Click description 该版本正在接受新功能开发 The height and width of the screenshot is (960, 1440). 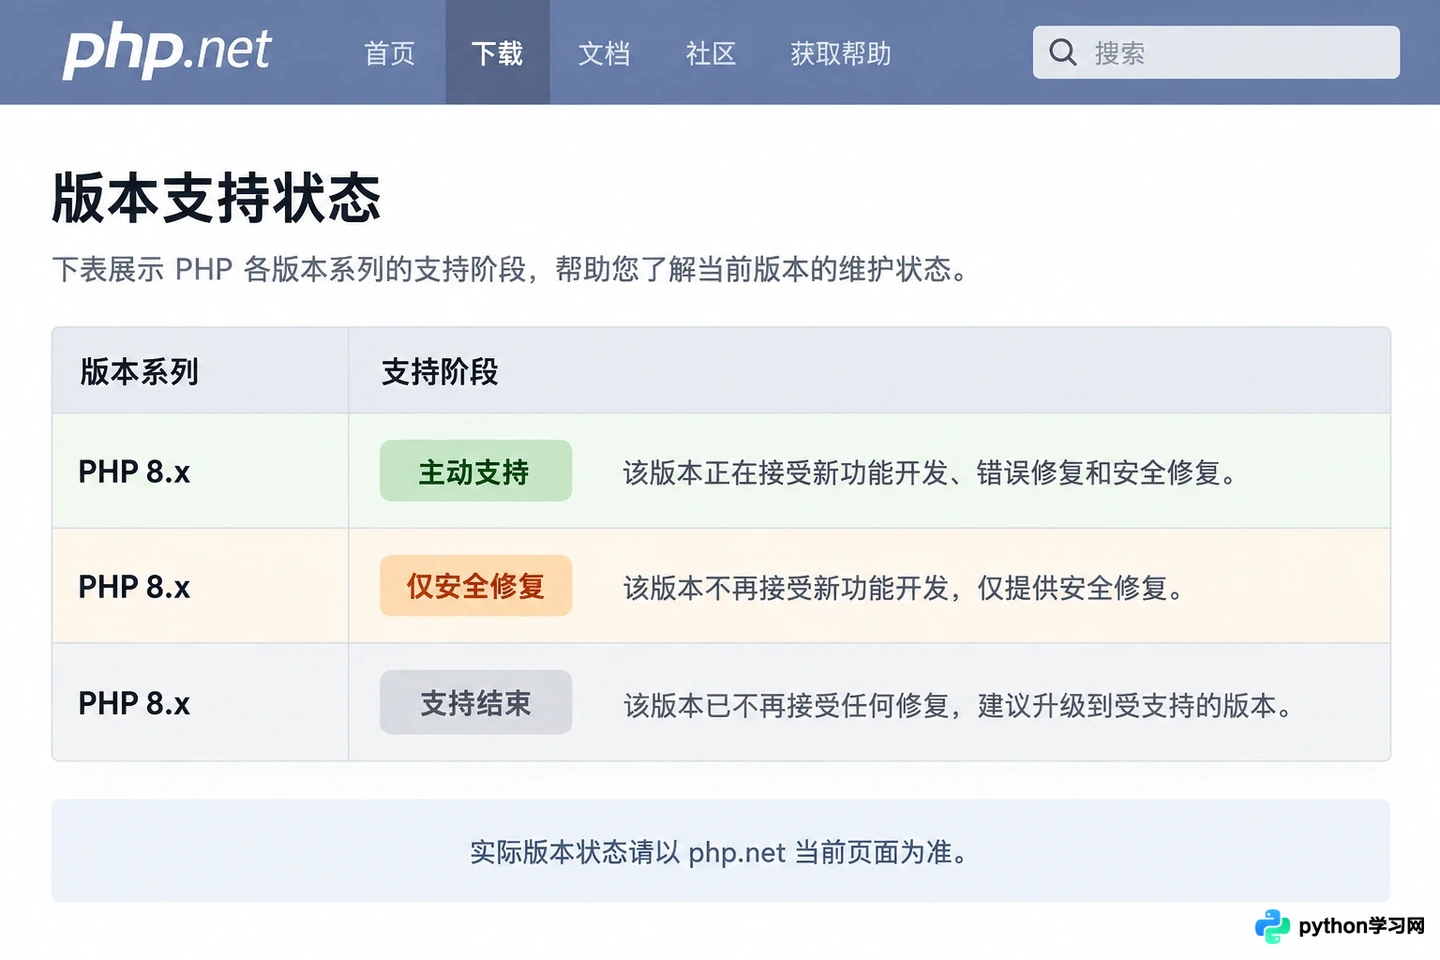[x=931, y=472]
